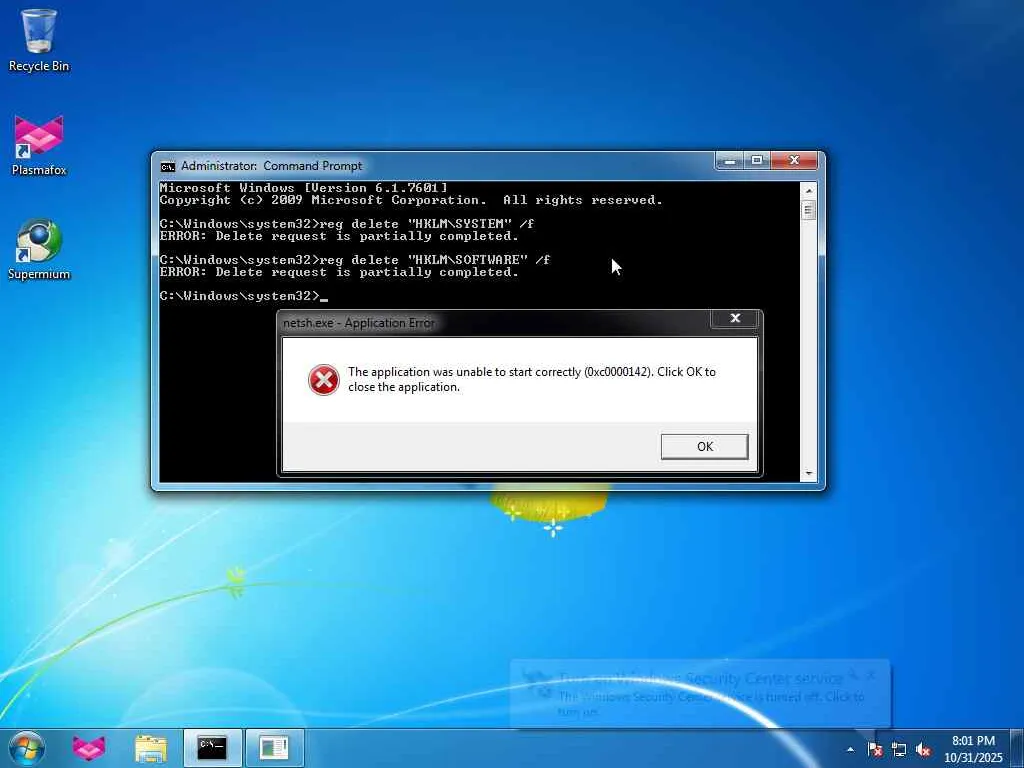
Task: Click the muted volume tray icon
Action: tap(923, 750)
